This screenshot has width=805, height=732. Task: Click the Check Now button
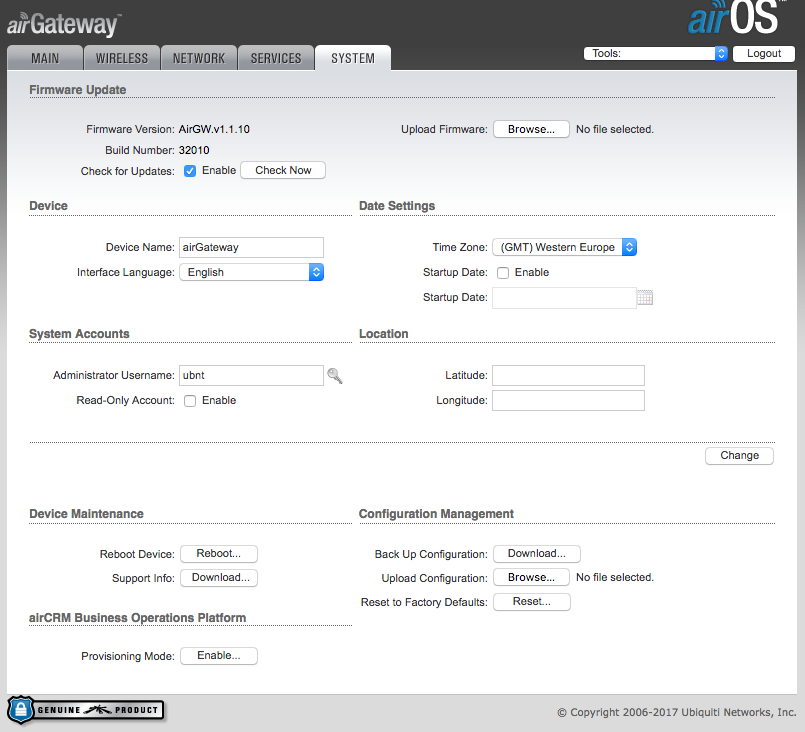(283, 170)
